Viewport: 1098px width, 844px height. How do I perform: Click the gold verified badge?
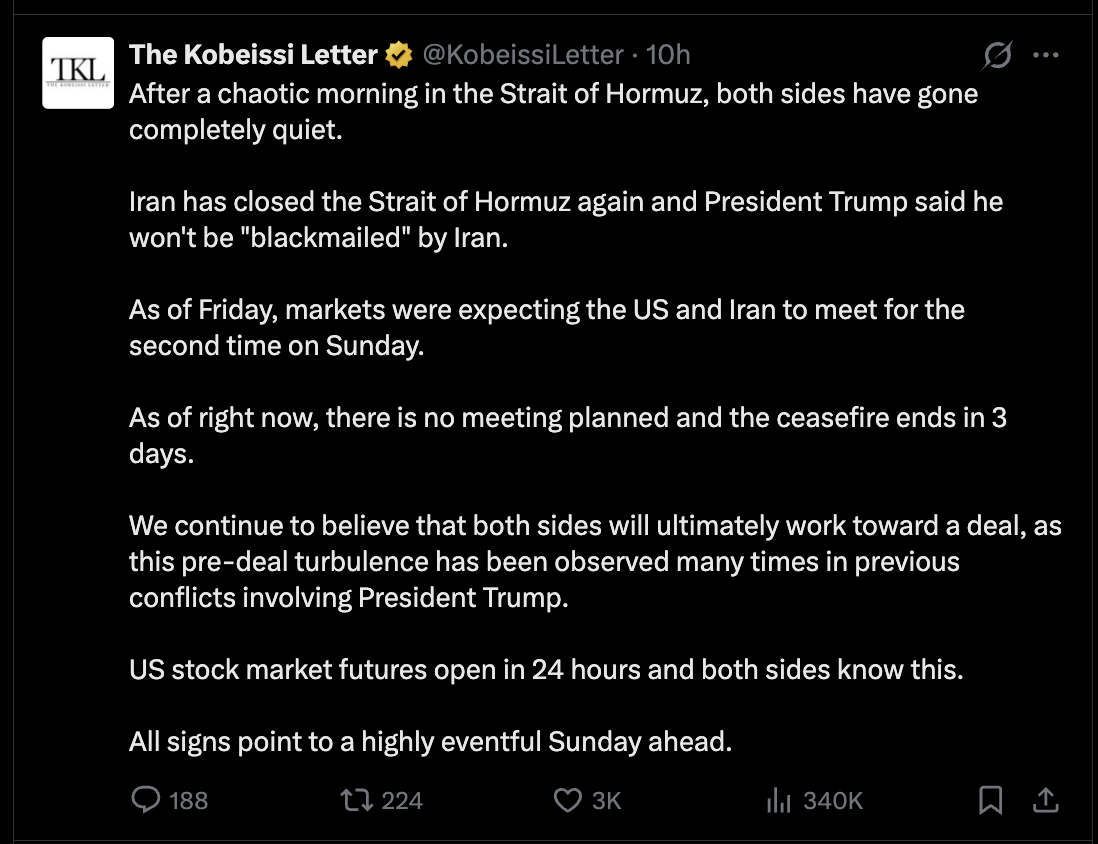(399, 55)
